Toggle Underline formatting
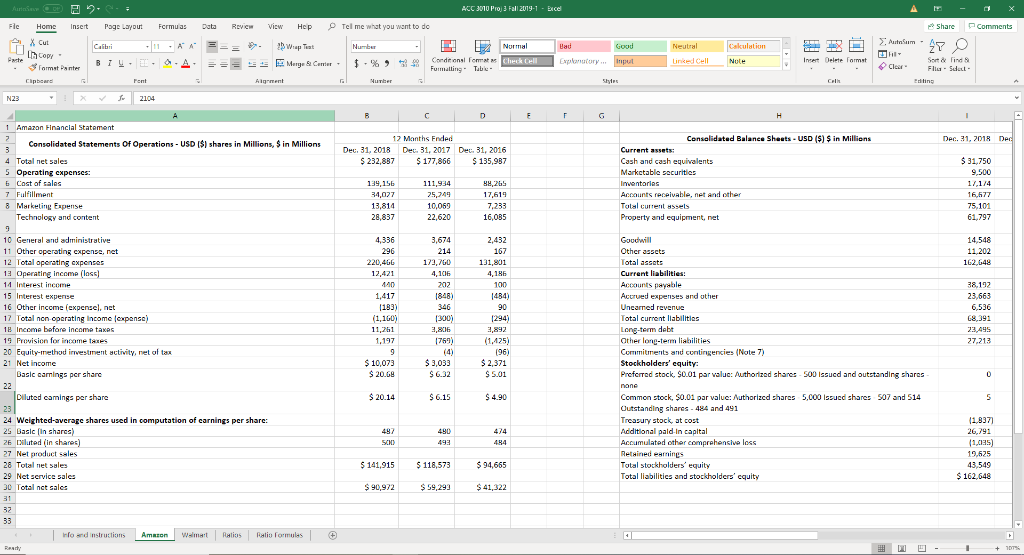The height and width of the screenshot is (555, 1024). (121, 64)
